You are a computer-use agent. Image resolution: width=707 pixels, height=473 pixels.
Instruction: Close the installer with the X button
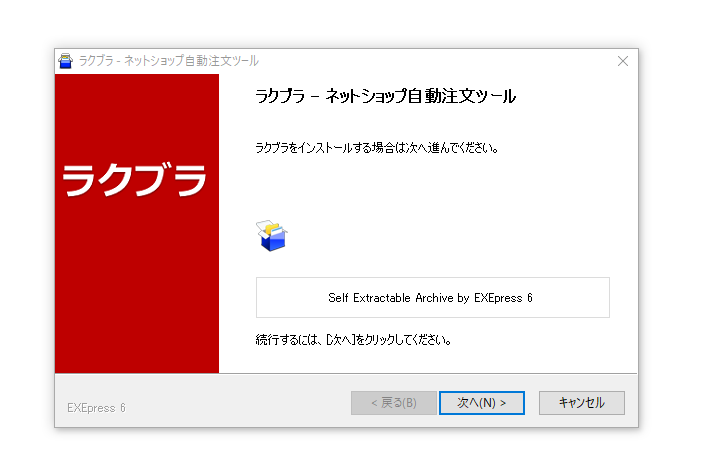(622, 61)
